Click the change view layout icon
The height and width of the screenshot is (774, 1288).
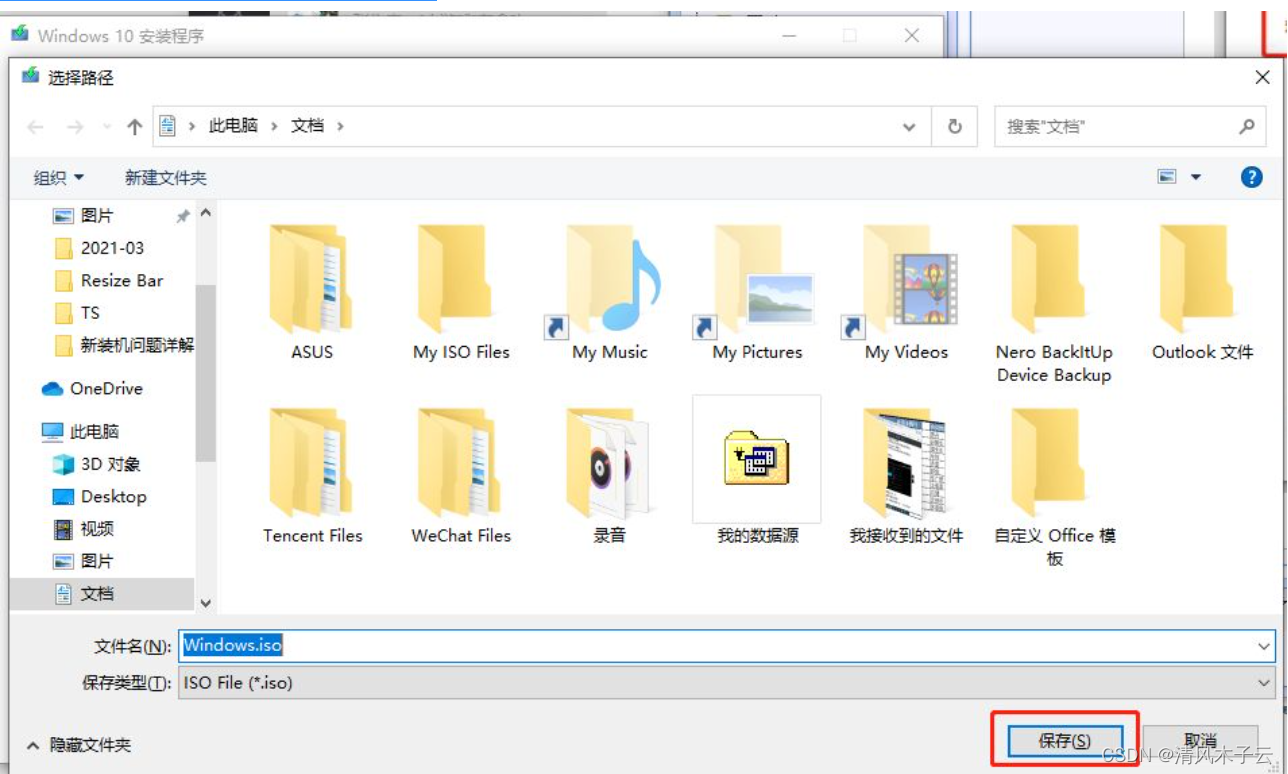click(1167, 177)
